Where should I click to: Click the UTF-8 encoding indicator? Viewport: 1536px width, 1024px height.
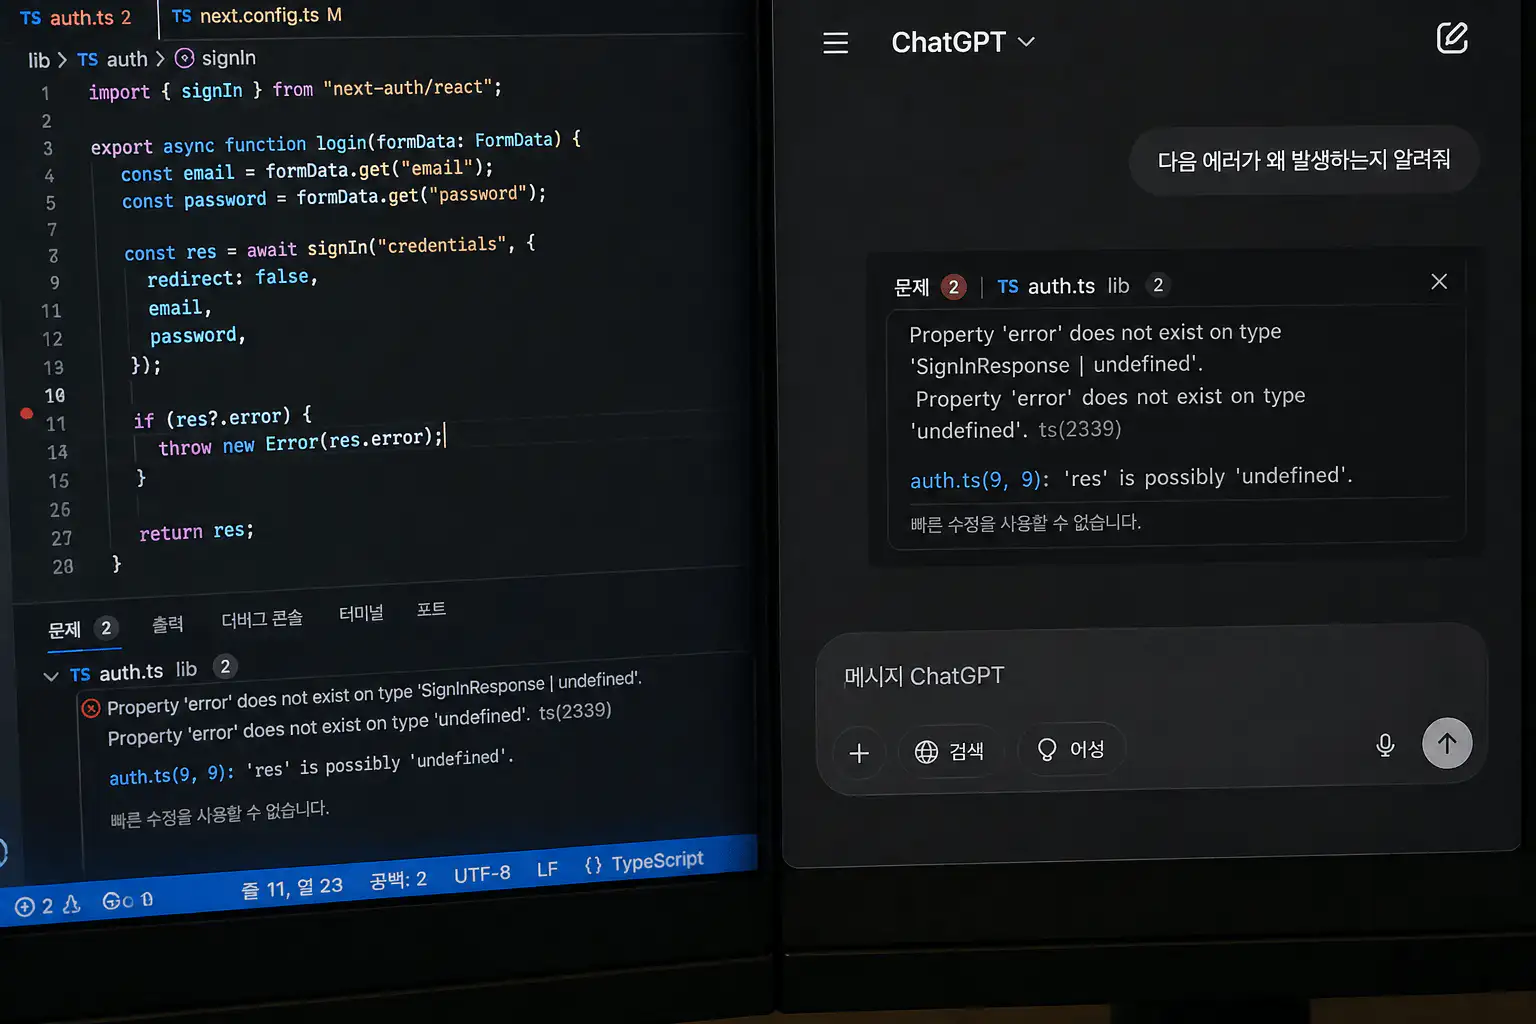[x=483, y=873]
